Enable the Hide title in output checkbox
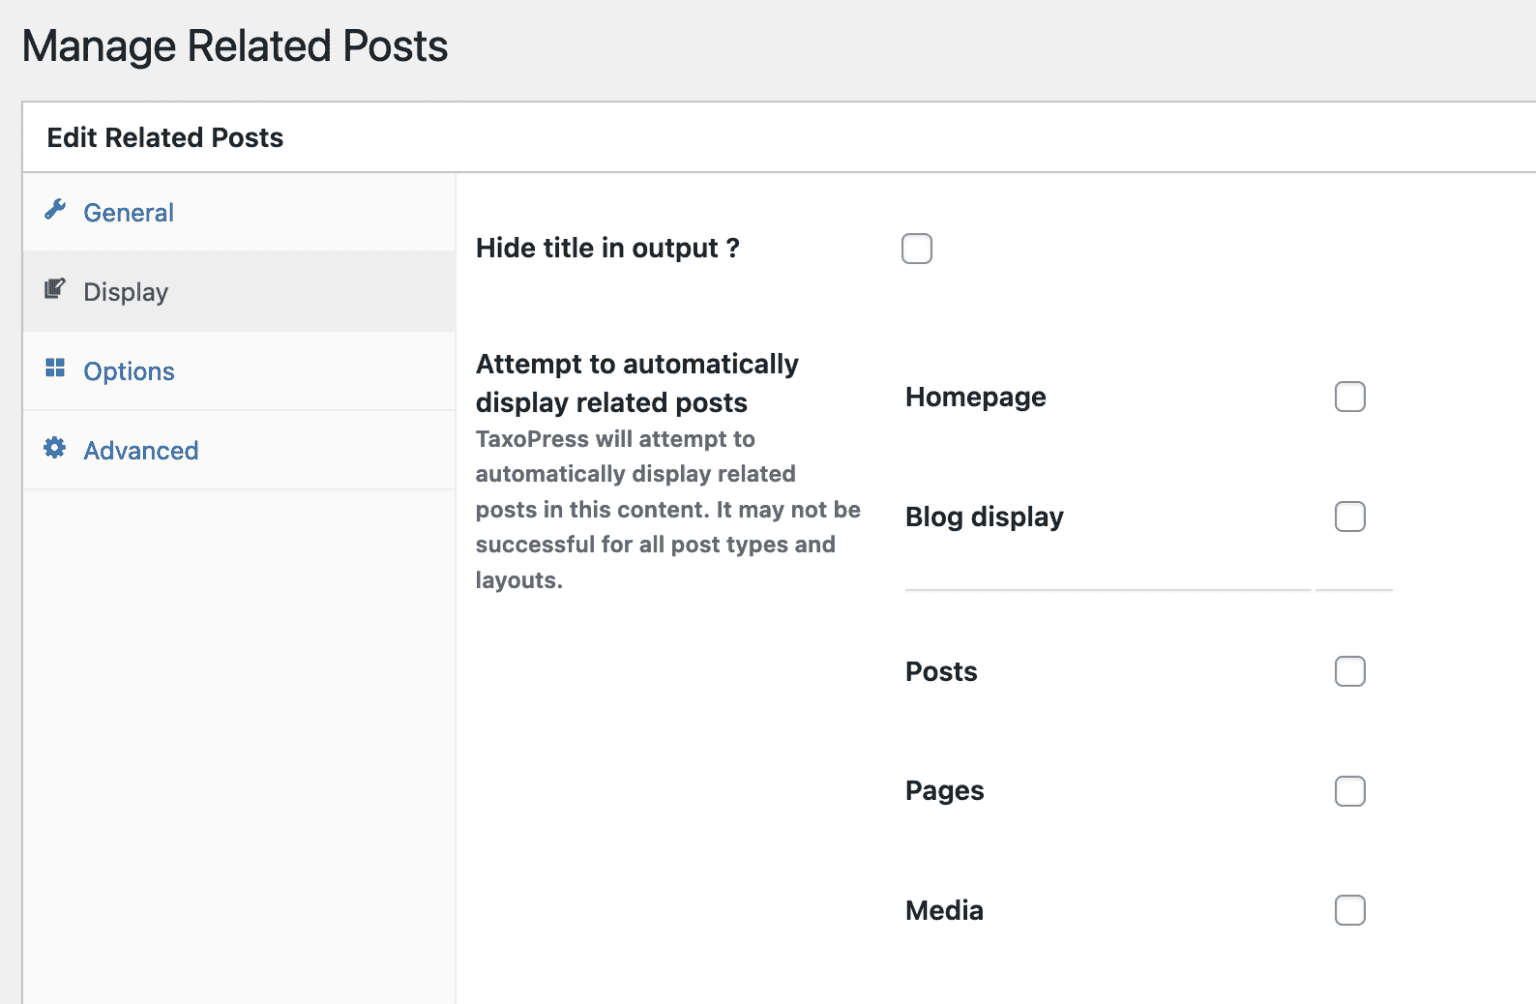 click(x=916, y=248)
